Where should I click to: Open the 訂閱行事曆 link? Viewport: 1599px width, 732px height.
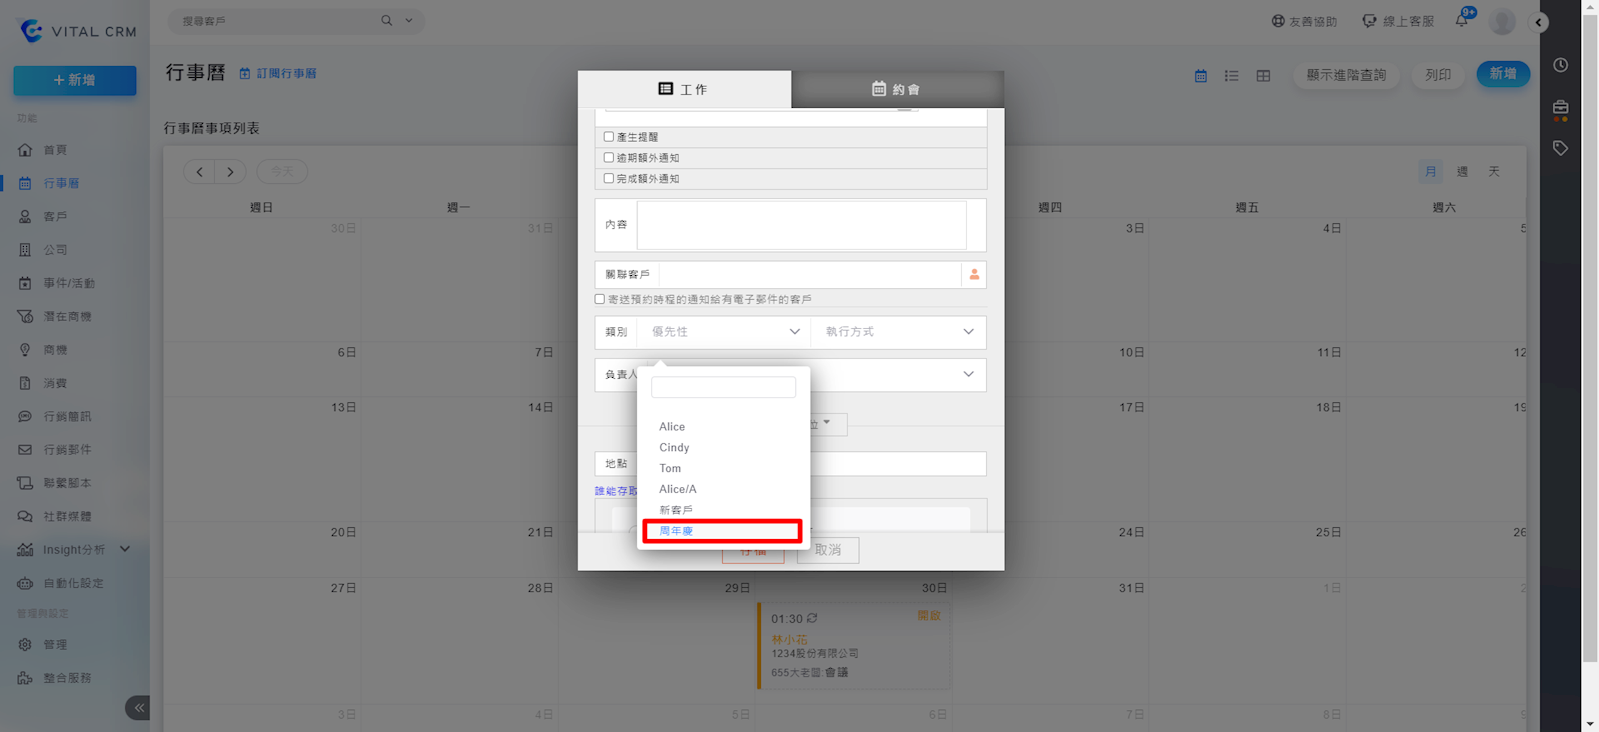[x=278, y=74]
